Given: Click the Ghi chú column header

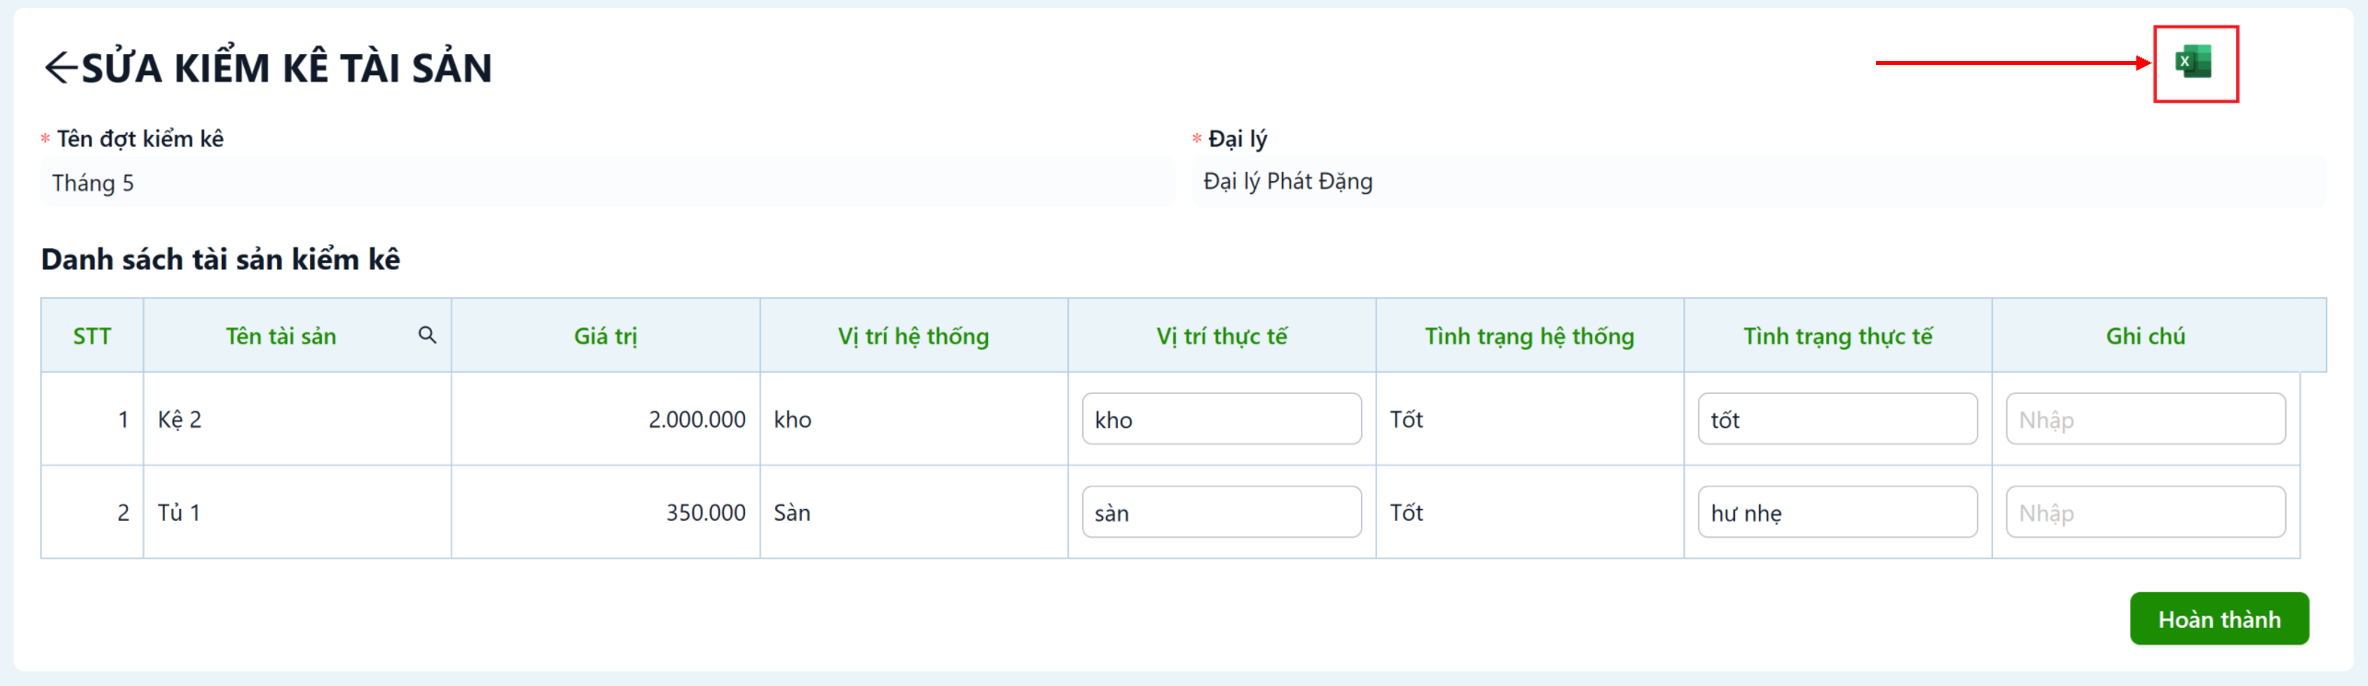Looking at the screenshot, I should pos(2145,336).
